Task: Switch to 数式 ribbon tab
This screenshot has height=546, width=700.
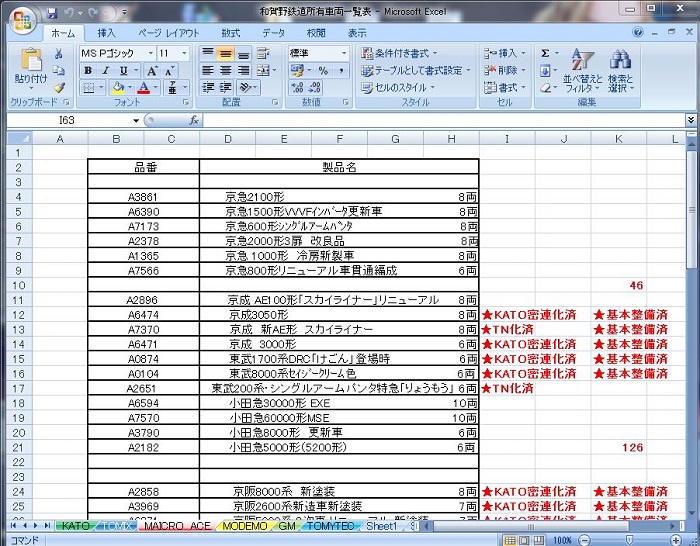Action: tap(231, 33)
